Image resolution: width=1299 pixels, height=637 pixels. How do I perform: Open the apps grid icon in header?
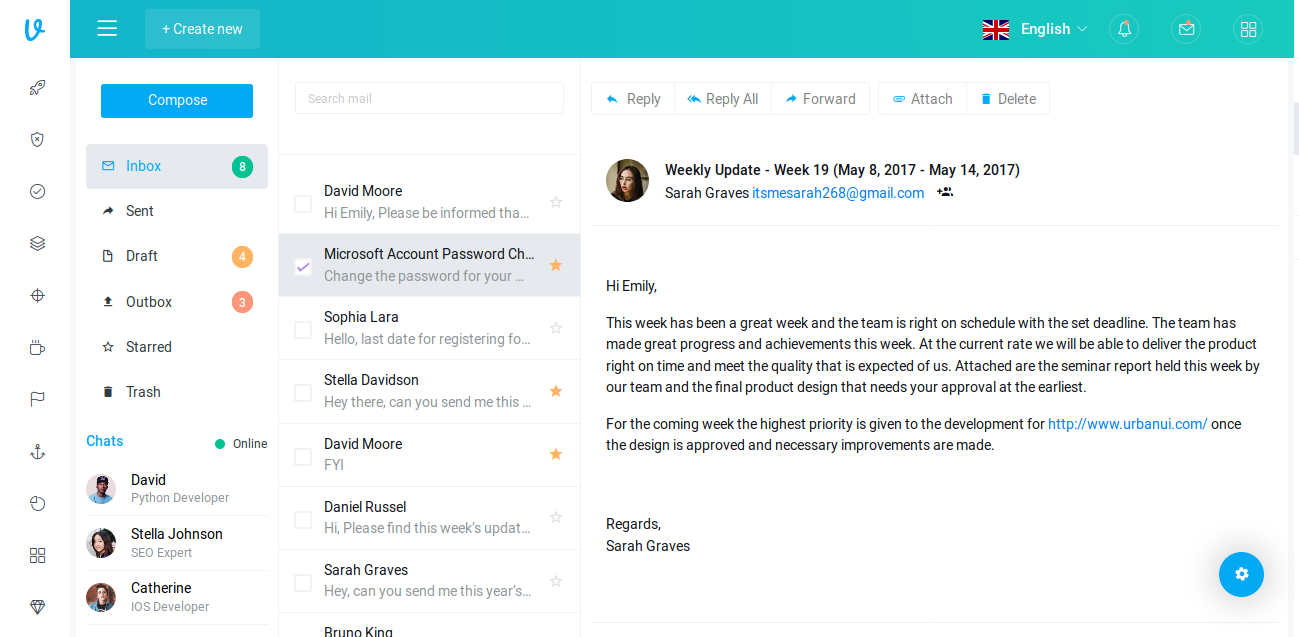pyautogui.click(x=1248, y=29)
